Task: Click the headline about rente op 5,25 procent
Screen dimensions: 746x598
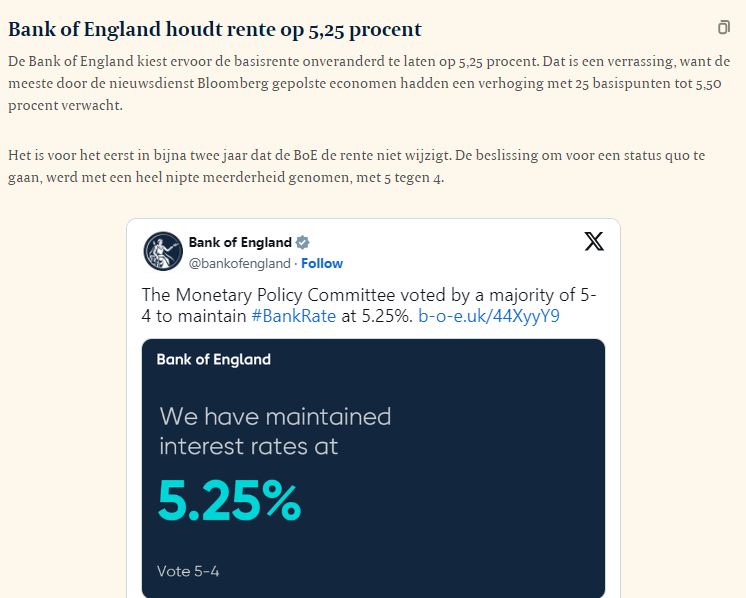Action: click(215, 29)
